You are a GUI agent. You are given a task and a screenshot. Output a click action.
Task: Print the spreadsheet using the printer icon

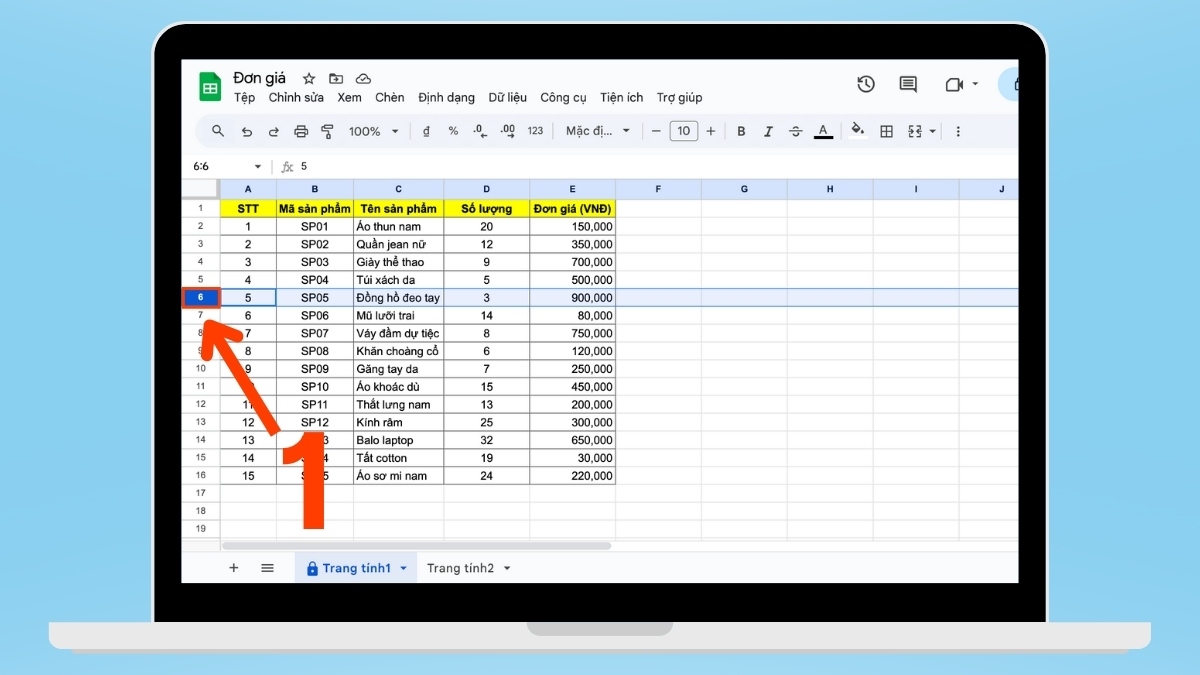301,131
